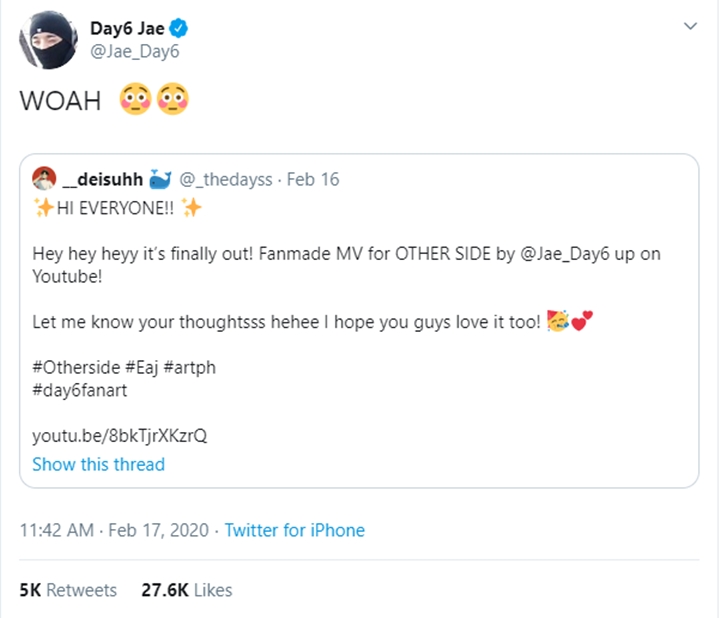The image size is (720, 618).
Task: Expand Show this thread
Action: point(98,464)
